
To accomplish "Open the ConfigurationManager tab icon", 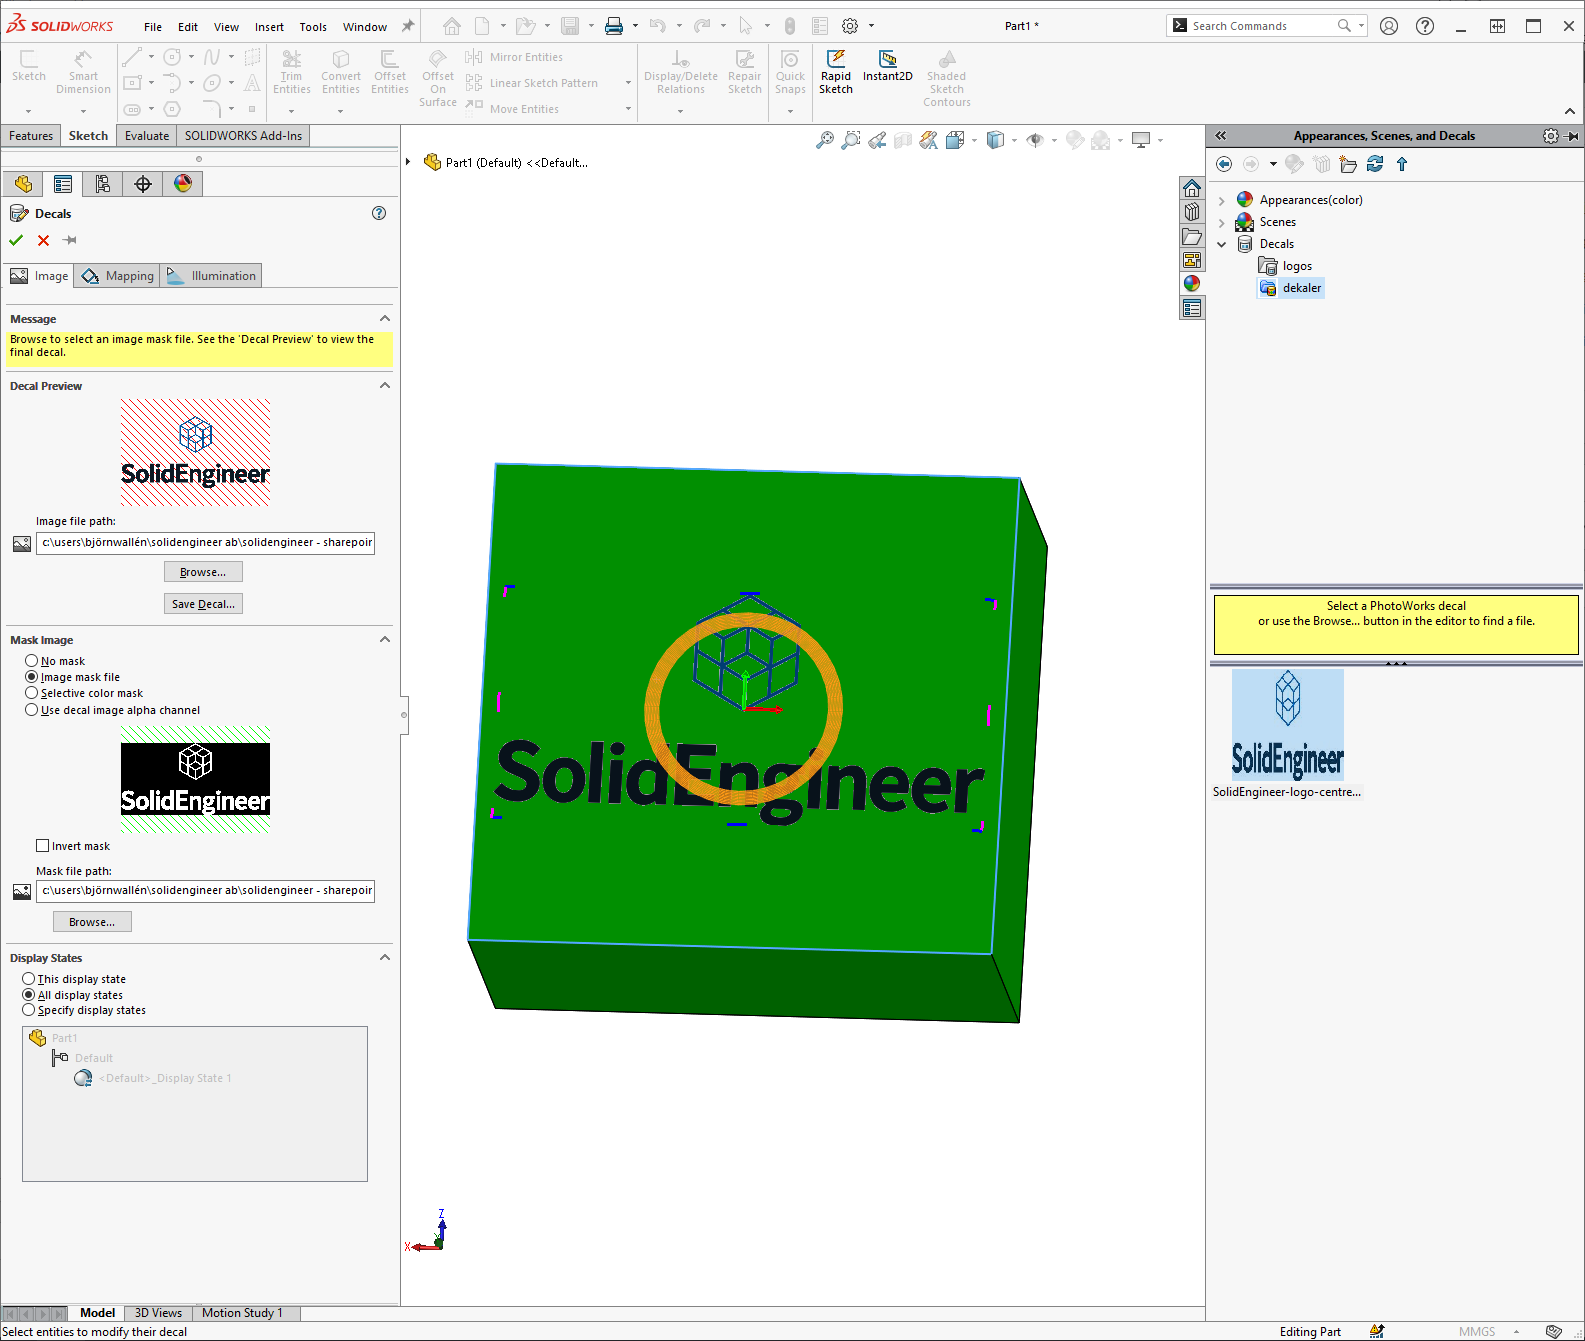I will click(x=103, y=183).
